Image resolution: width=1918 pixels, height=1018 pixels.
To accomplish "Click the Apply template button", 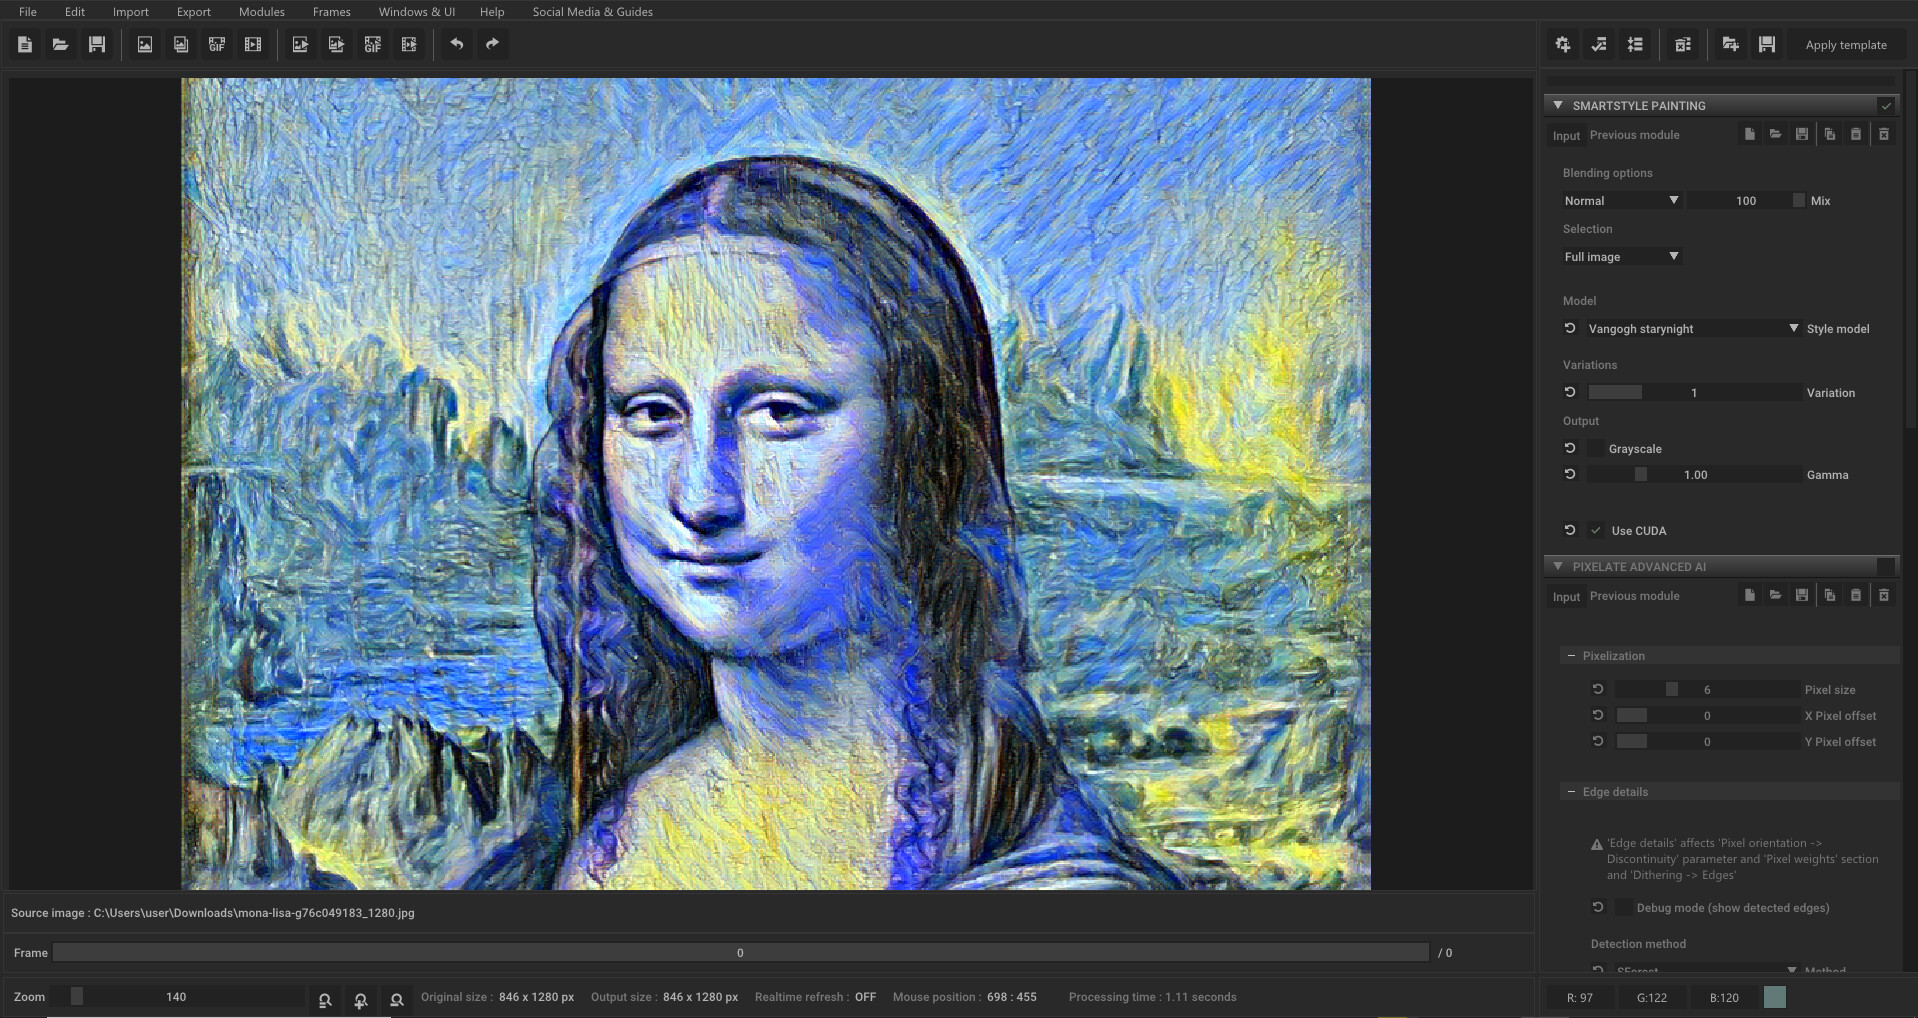I will [x=1845, y=44].
